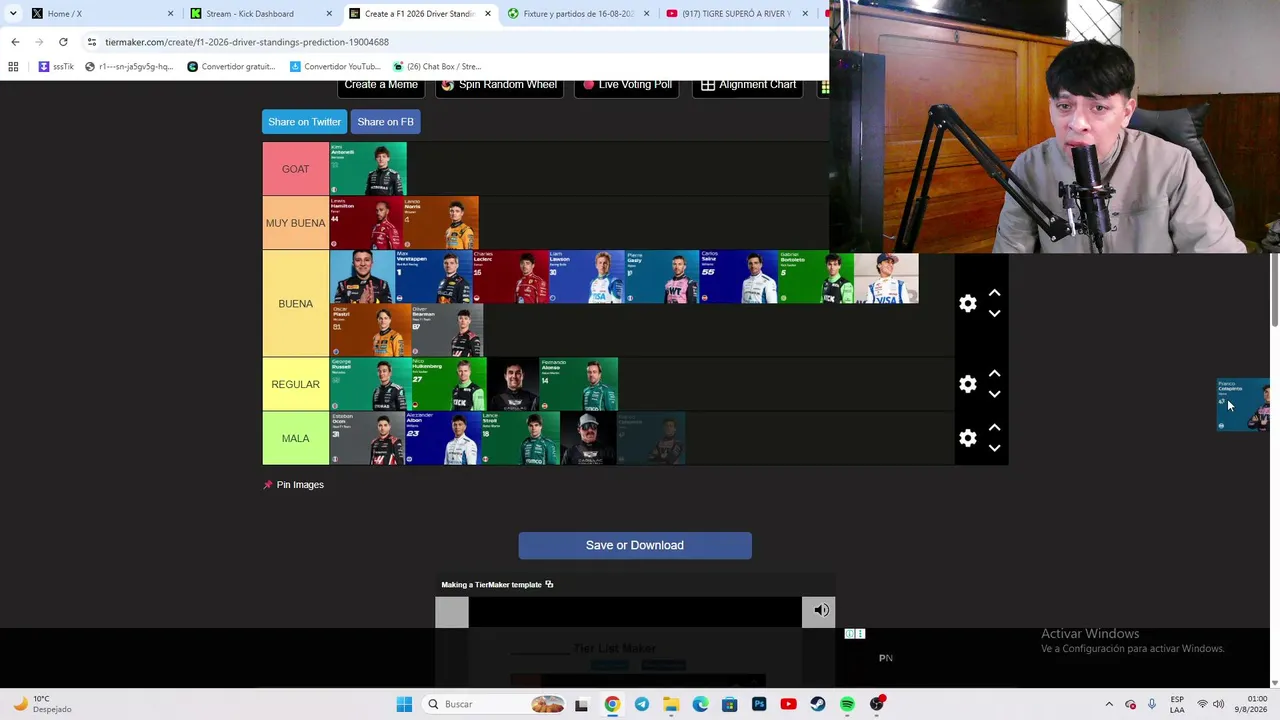Select Gabriel Bortoleto driver card
This screenshot has width=1280, height=720.
816,277
